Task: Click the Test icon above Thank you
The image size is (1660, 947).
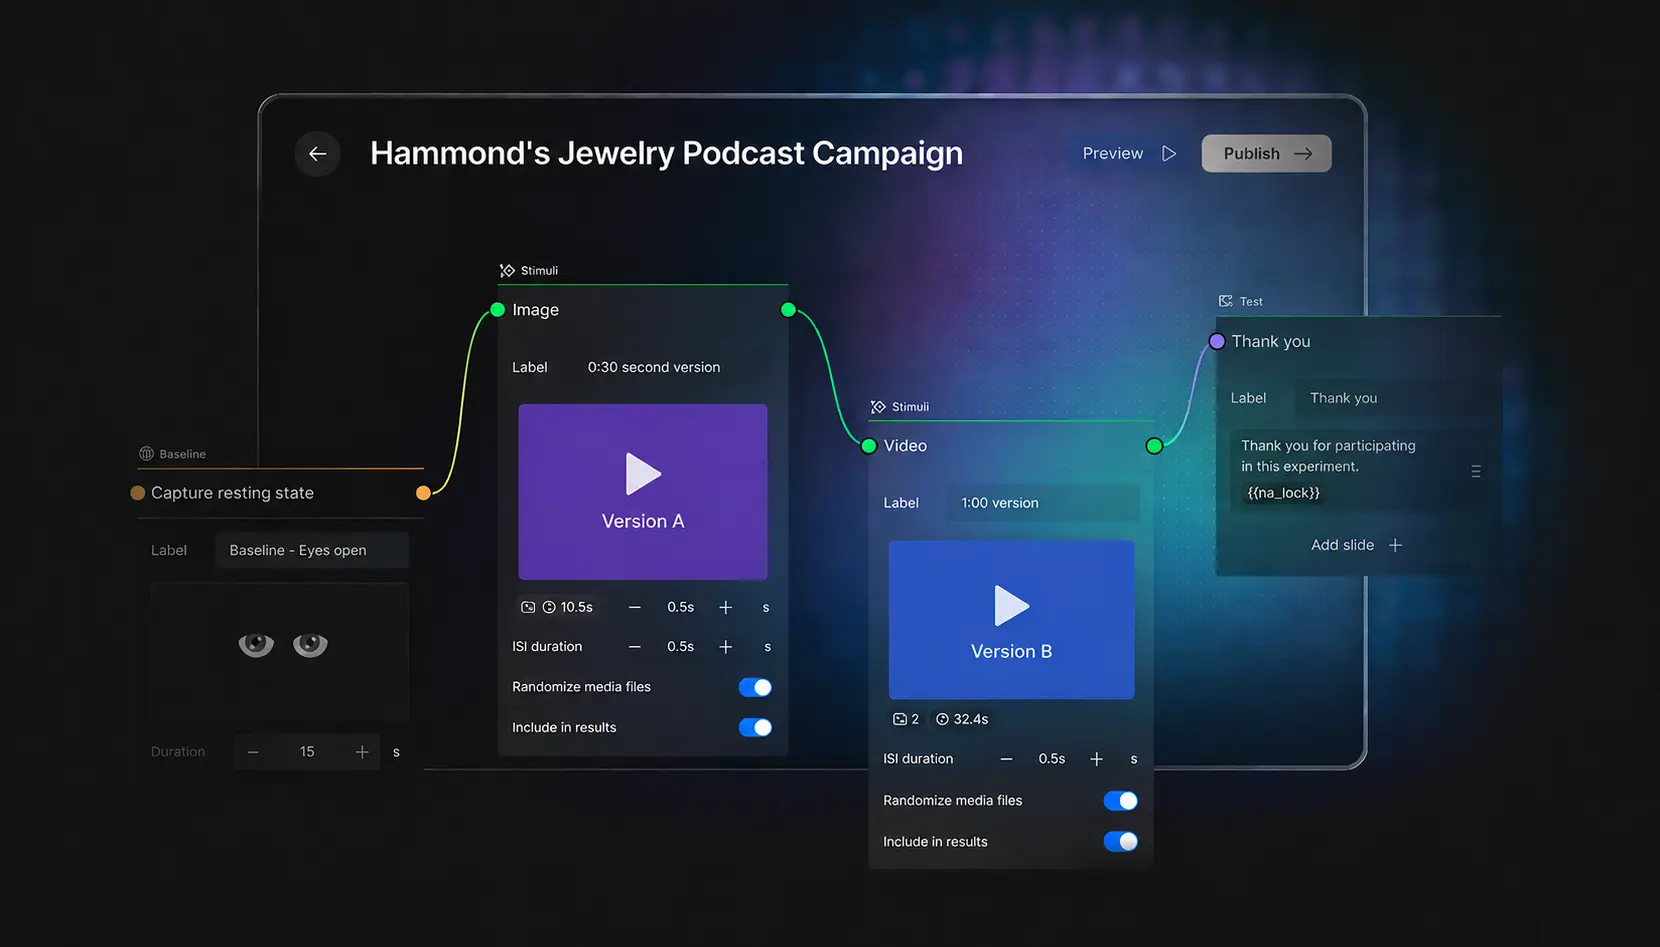Action: (x=1225, y=301)
